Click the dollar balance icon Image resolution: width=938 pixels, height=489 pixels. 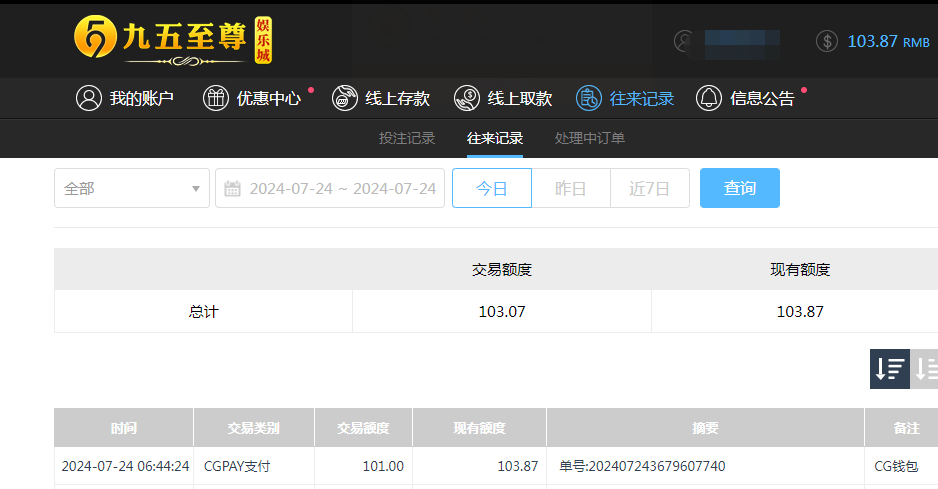click(x=826, y=41)
